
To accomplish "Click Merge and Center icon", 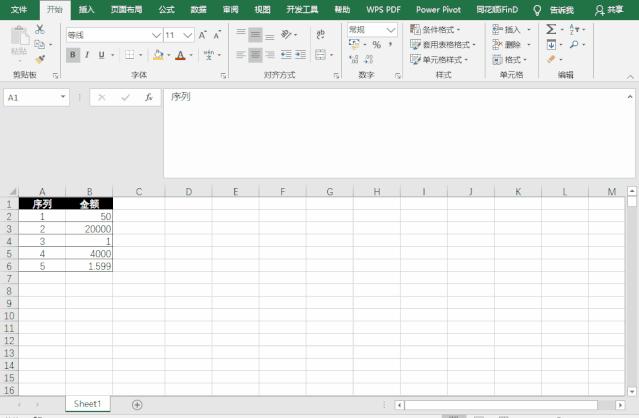I will pyautogui.click(x=321, y=55).
